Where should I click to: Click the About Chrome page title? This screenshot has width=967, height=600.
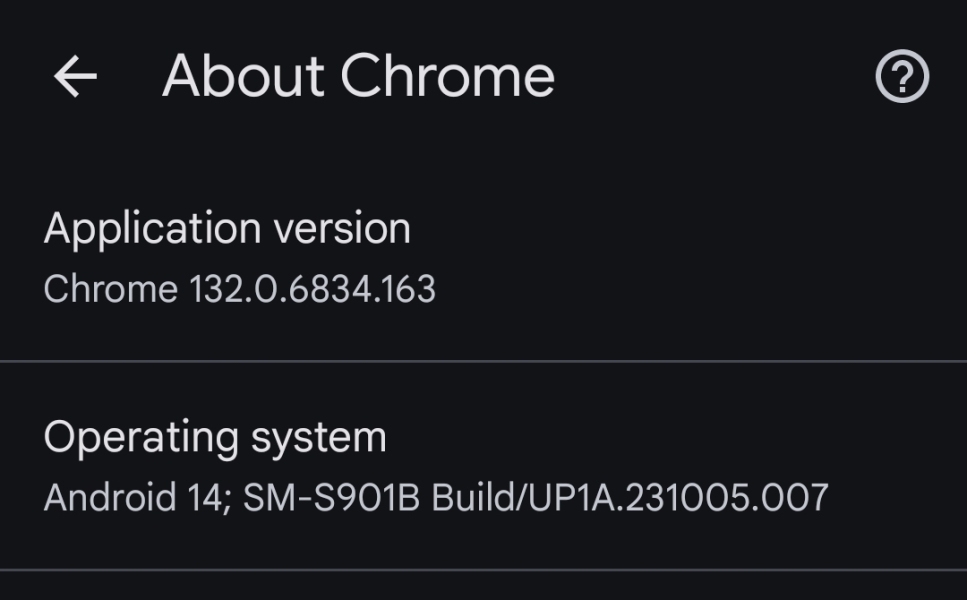point(358,77)
